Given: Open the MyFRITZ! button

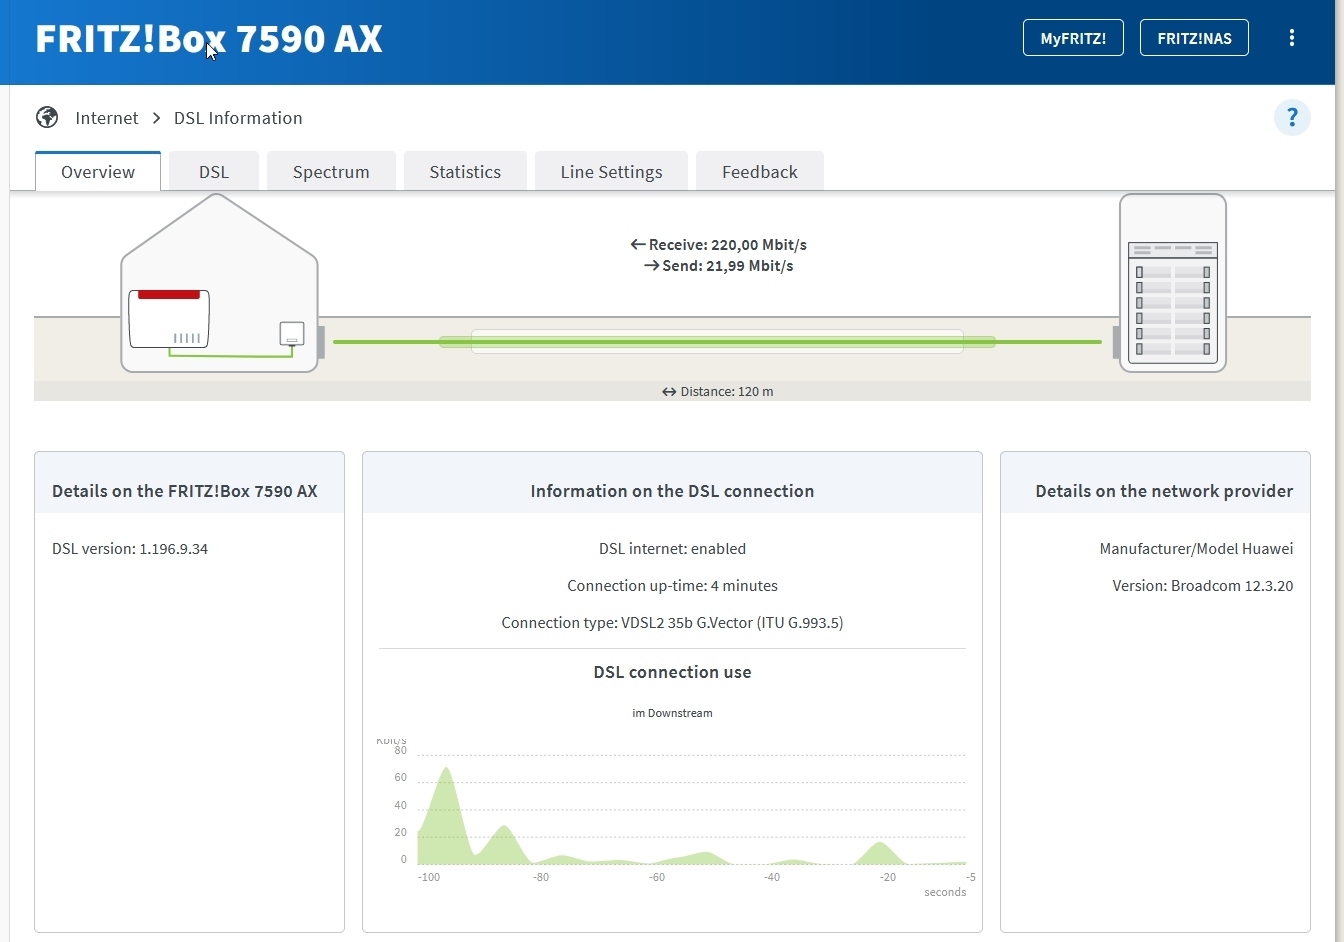Looking at the screenshot, I should pos(1073,38).
